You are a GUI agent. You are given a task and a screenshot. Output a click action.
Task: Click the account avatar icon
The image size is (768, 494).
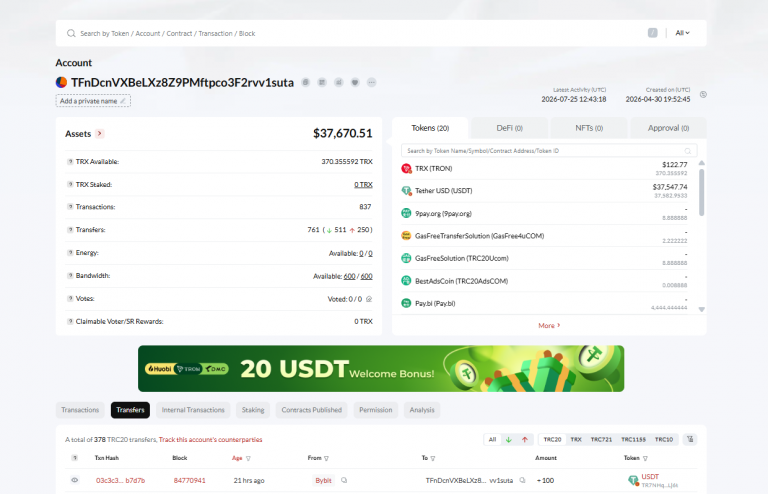61,82
